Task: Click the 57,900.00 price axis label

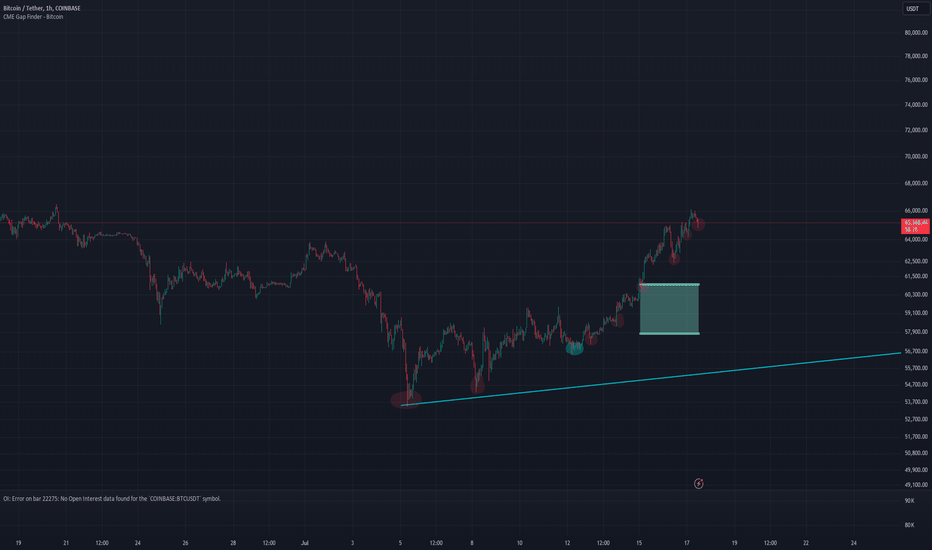Action: coord(916,332)
